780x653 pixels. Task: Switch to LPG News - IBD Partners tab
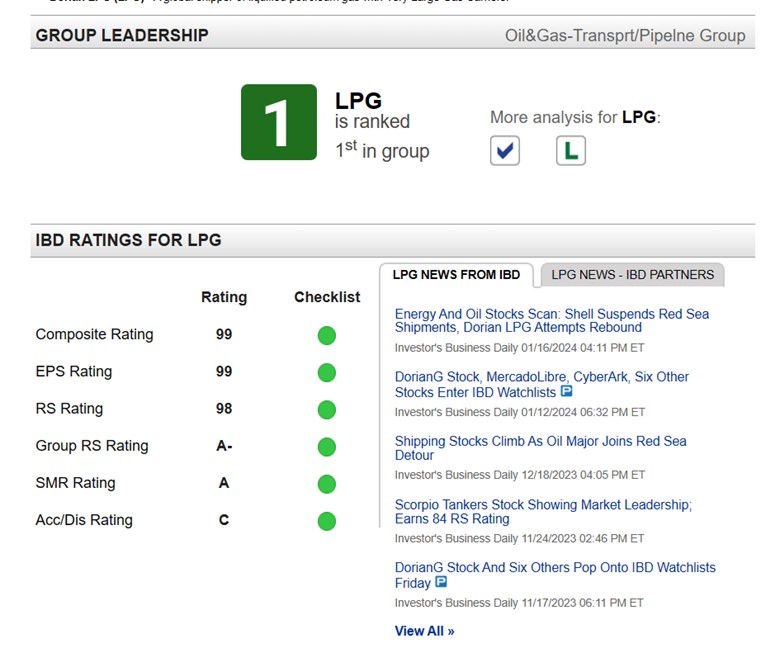(x=632, y=275)
